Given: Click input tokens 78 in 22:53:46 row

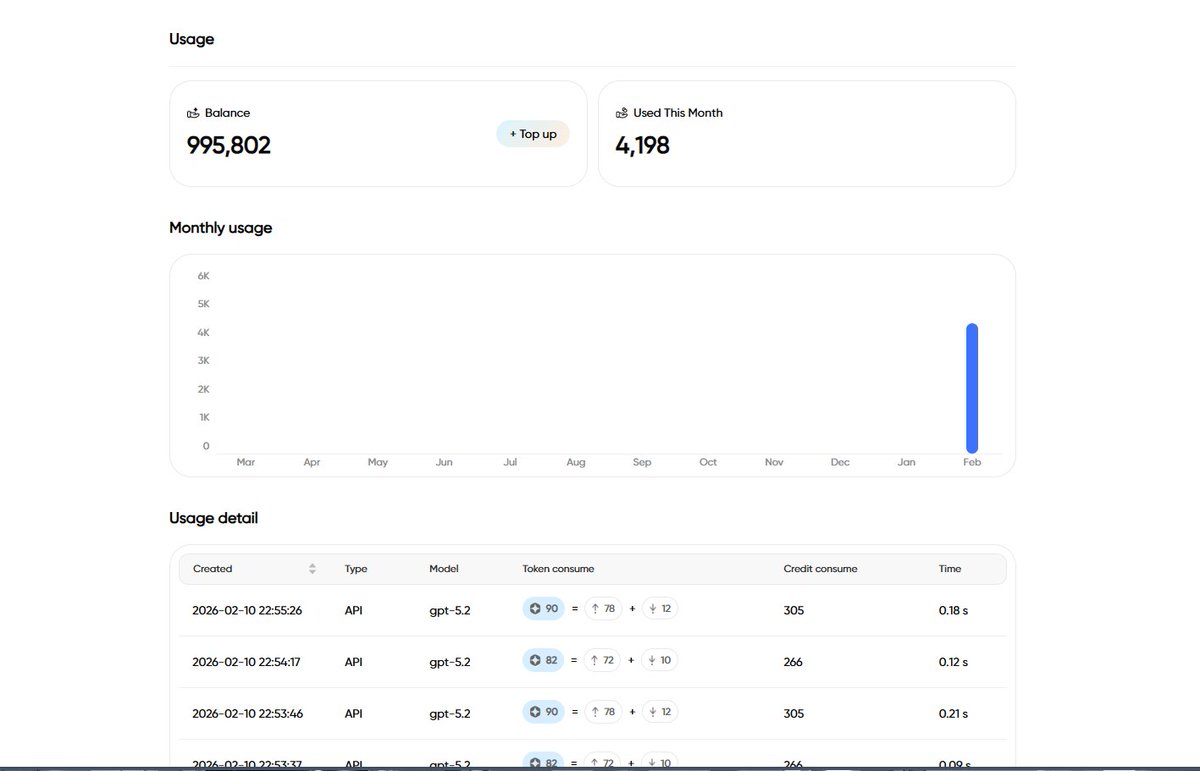Looking at the screenshot, I should tap(603, 712).
